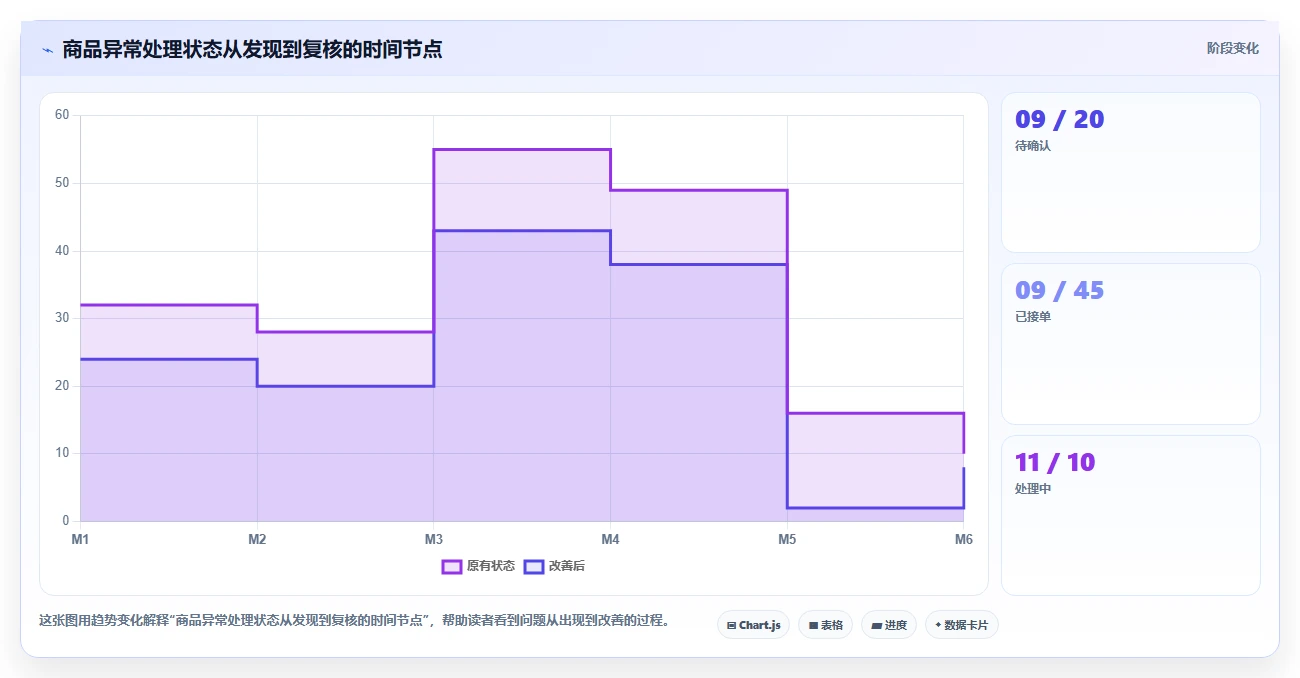Click the 40 y-axis tick label
This screenshot has height=678, width=1300.
[62, 250]
